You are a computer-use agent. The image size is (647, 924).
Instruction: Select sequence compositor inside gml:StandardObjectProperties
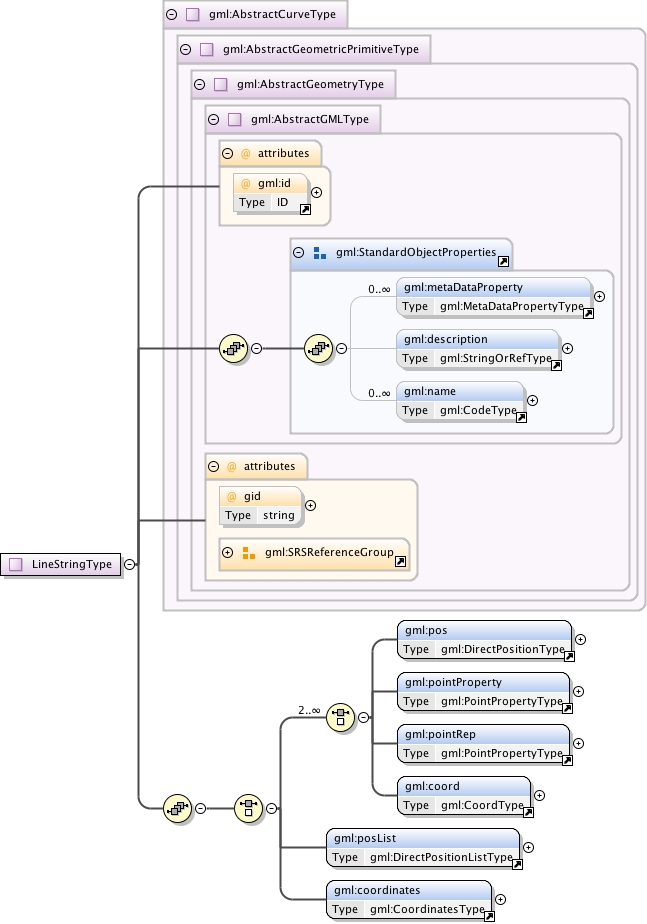point(319,348)
